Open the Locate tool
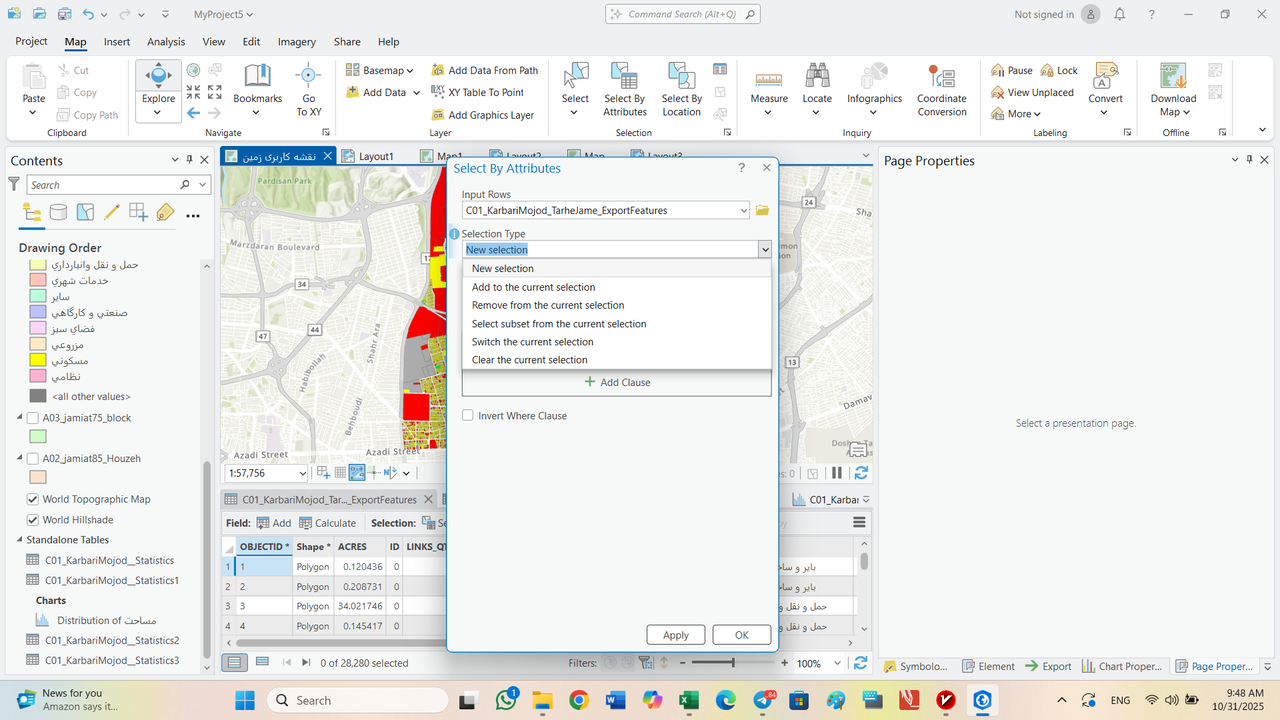The image size is (1280, 720). [x=817, y=90]
